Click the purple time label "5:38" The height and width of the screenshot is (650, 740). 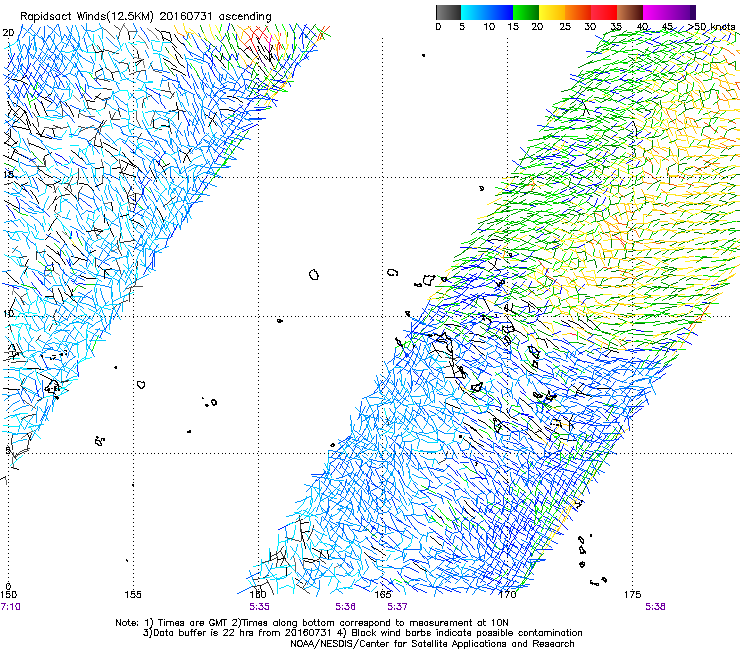pos(656,607)
